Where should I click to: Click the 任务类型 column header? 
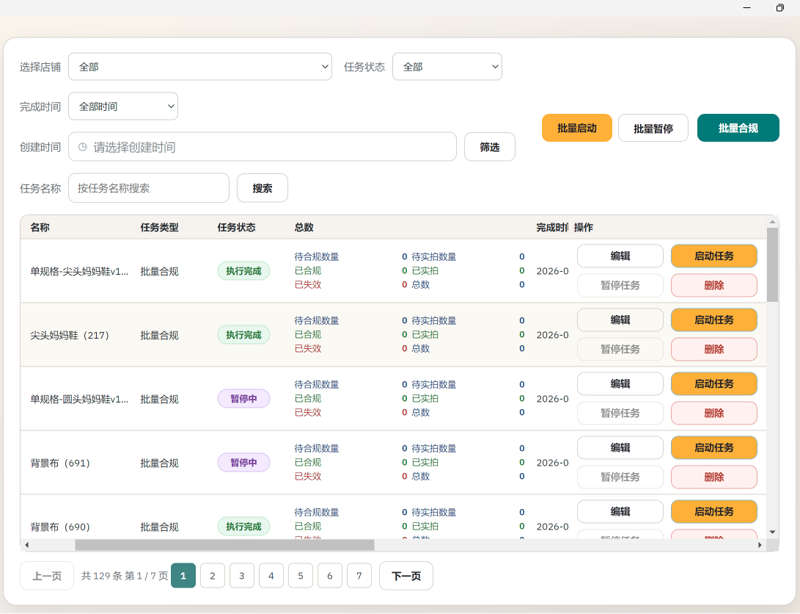pyautogui.click(x=160, y=227)
